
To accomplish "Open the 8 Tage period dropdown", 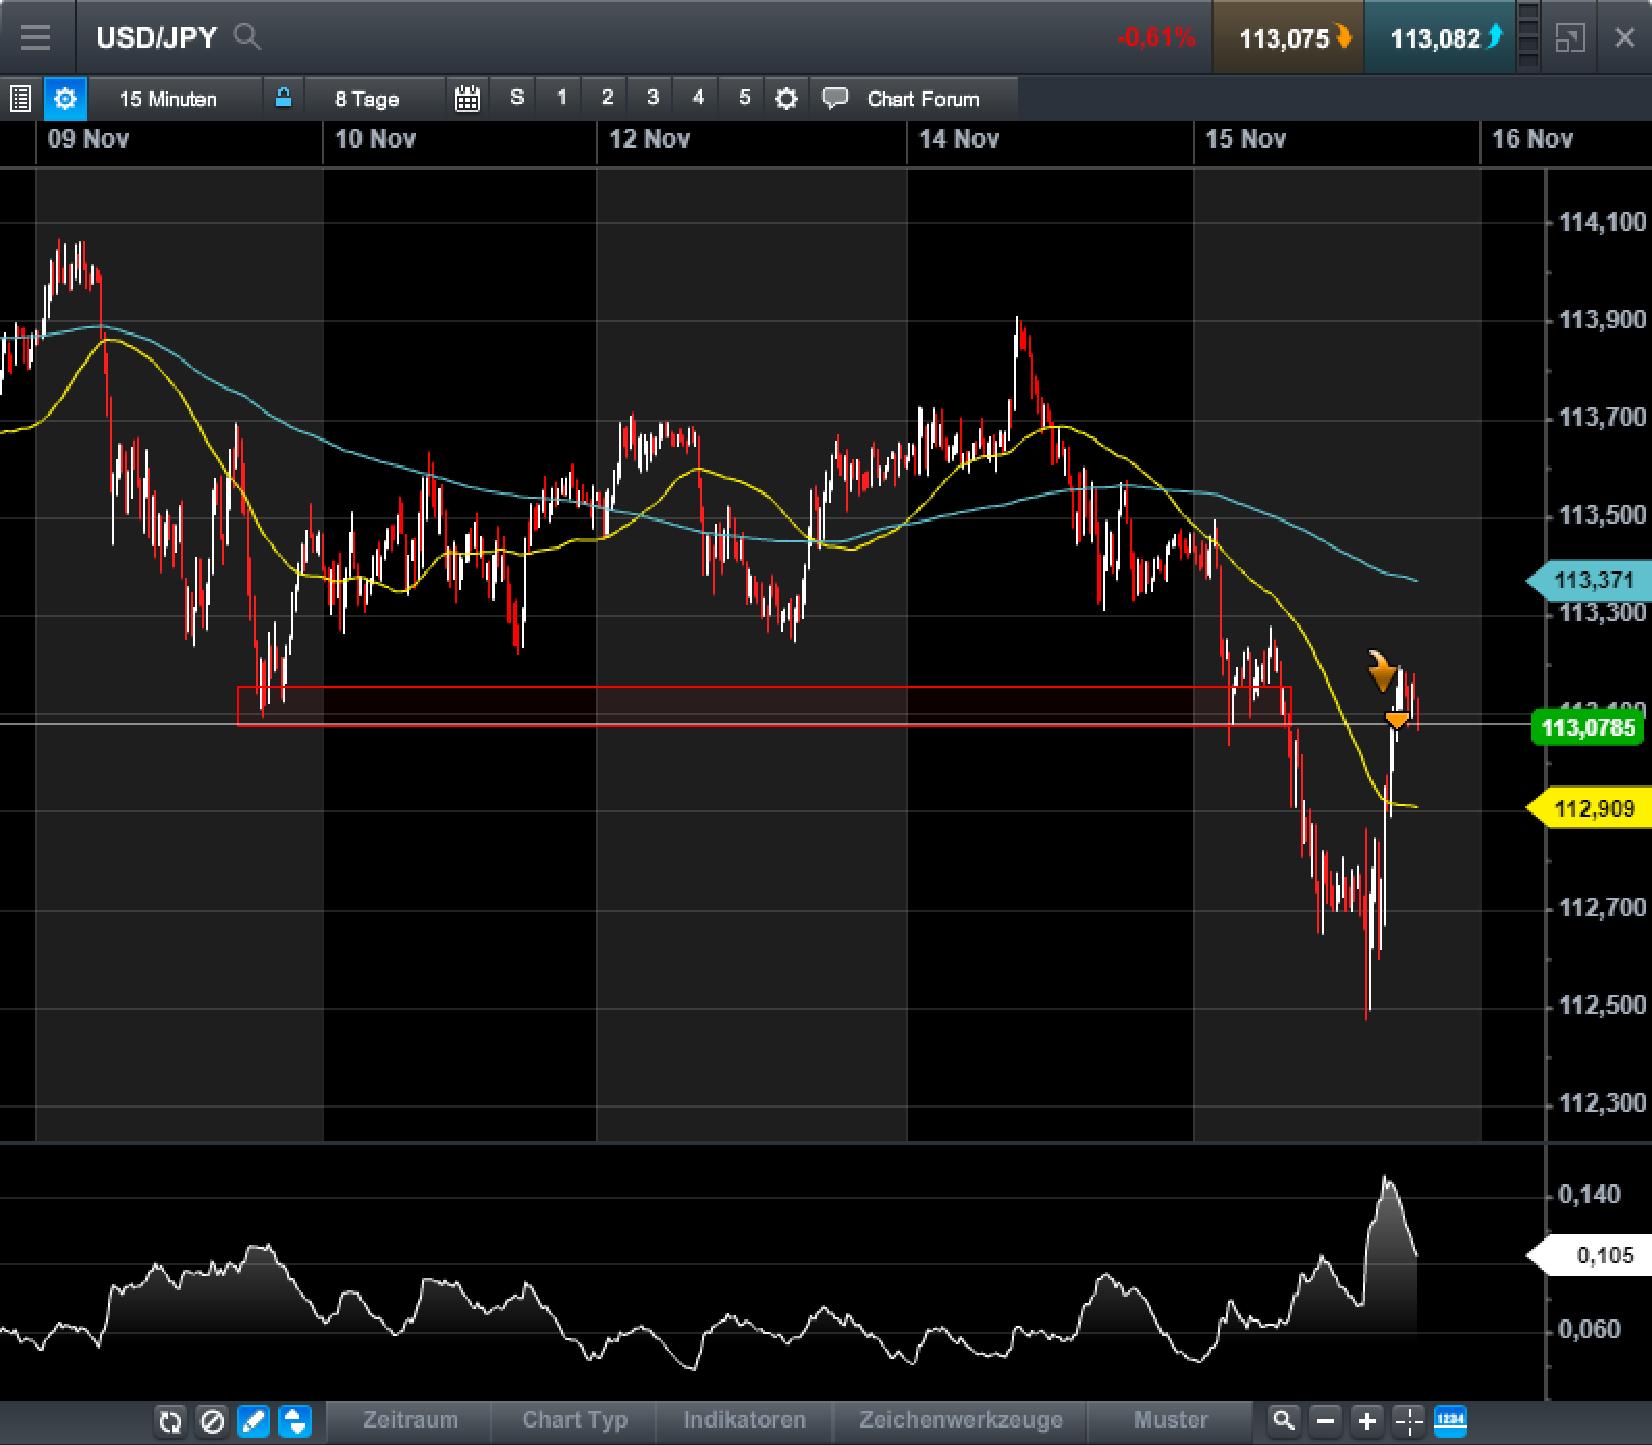I will pos(365,98).
